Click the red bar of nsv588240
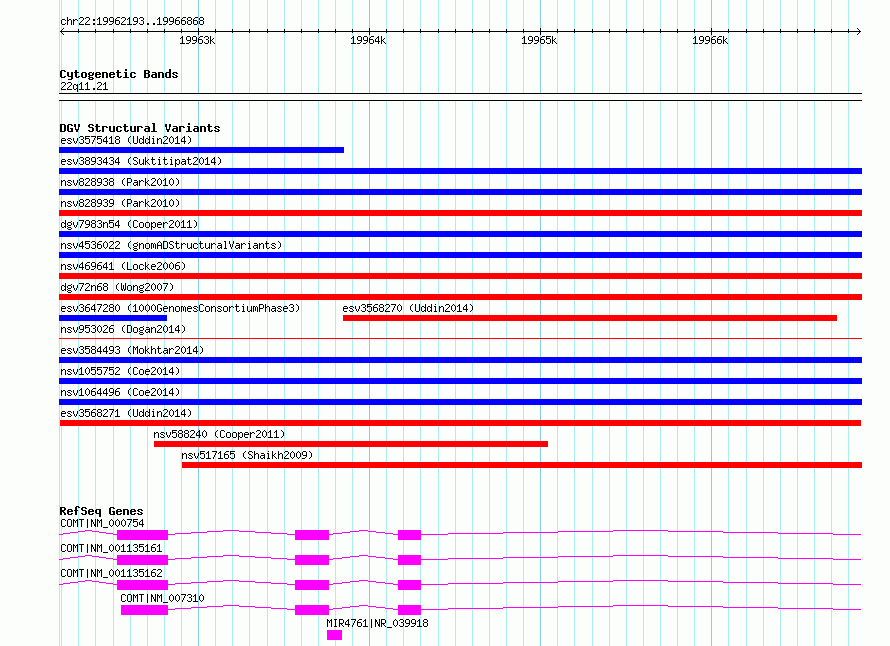 coord(351,444)
